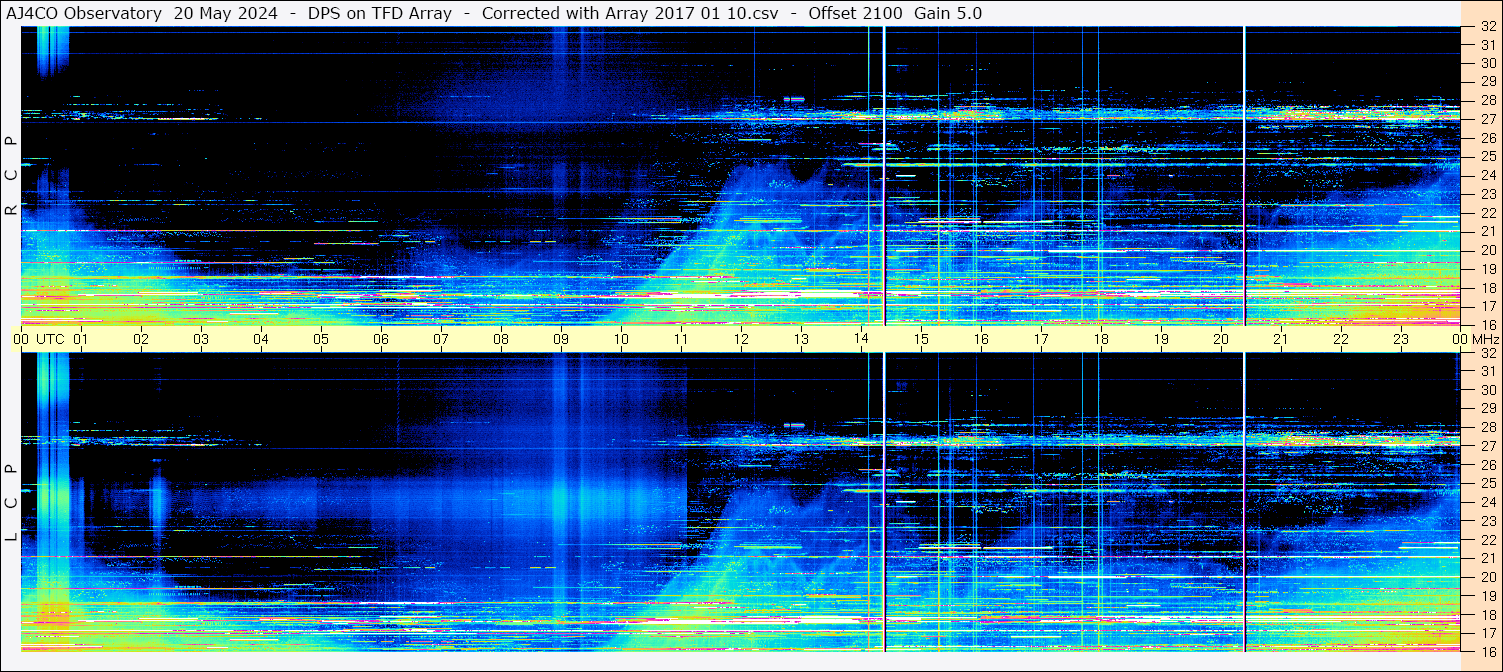Click the 20 May 2024 date in header
Viewport: 1503px width, 672px height.
pos(226,13)
